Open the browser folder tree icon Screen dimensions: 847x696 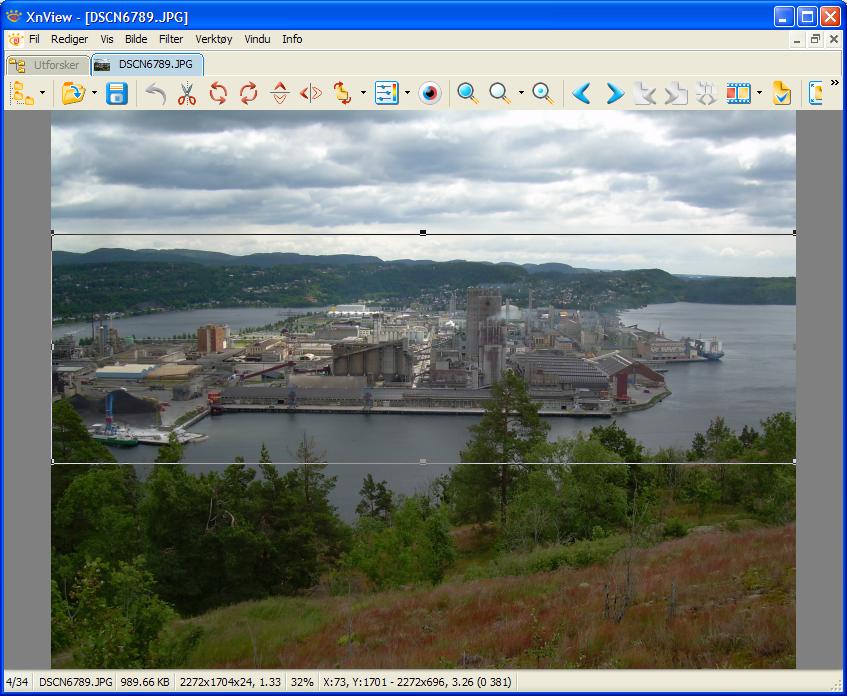(x=23, y=93)
